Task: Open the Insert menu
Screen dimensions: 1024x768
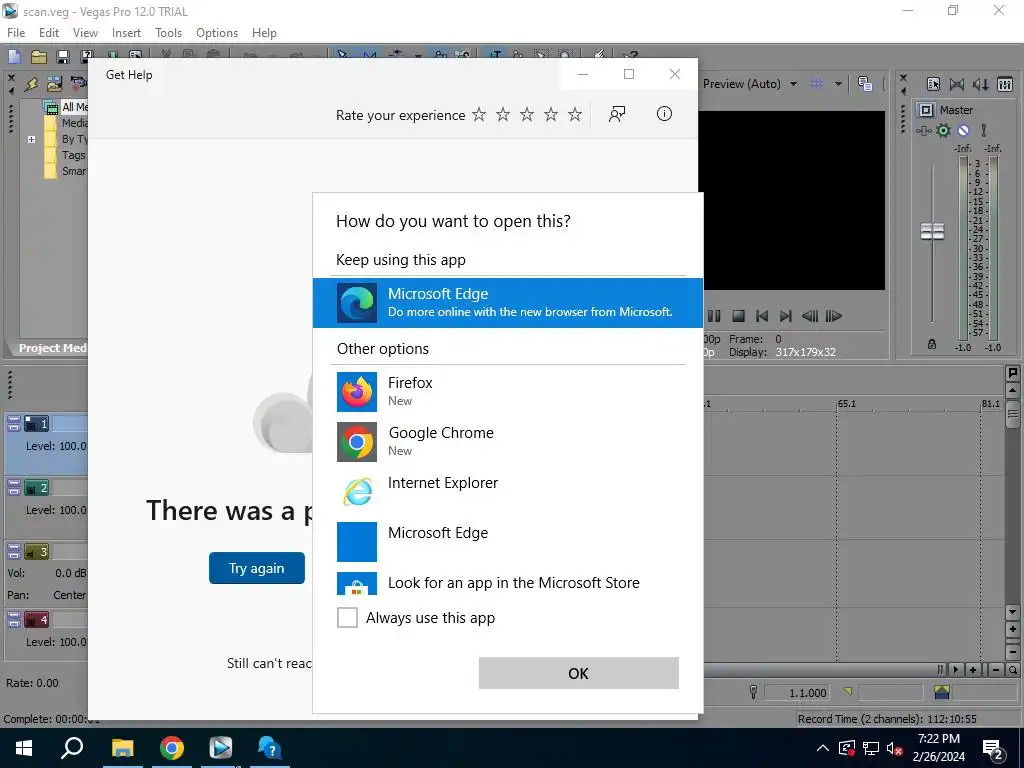Action: [x=126, y=33]
